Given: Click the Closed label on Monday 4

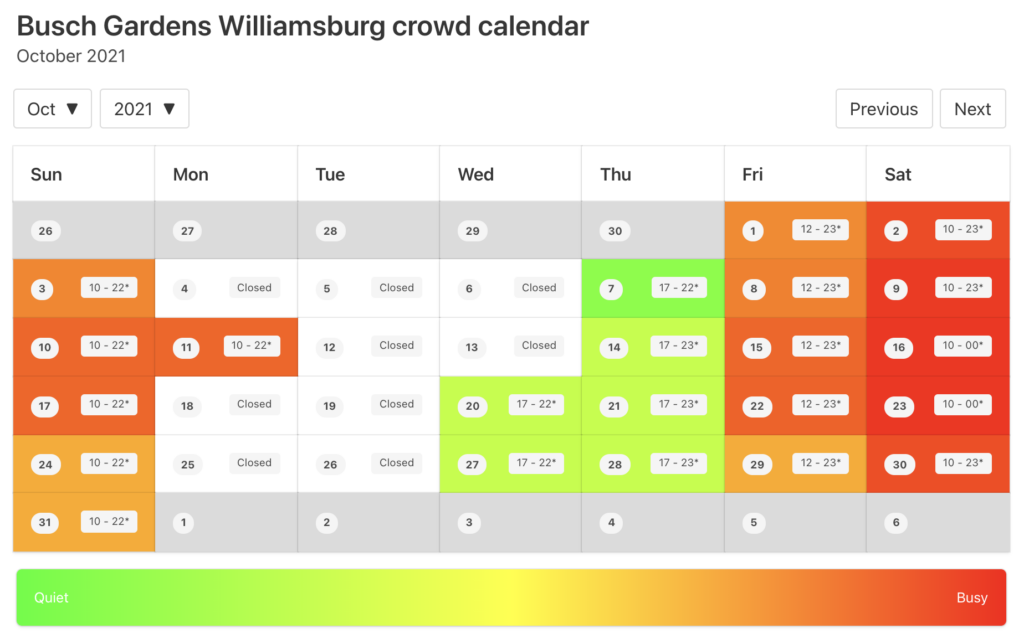Looking at the screenshot, I should 254,287.
